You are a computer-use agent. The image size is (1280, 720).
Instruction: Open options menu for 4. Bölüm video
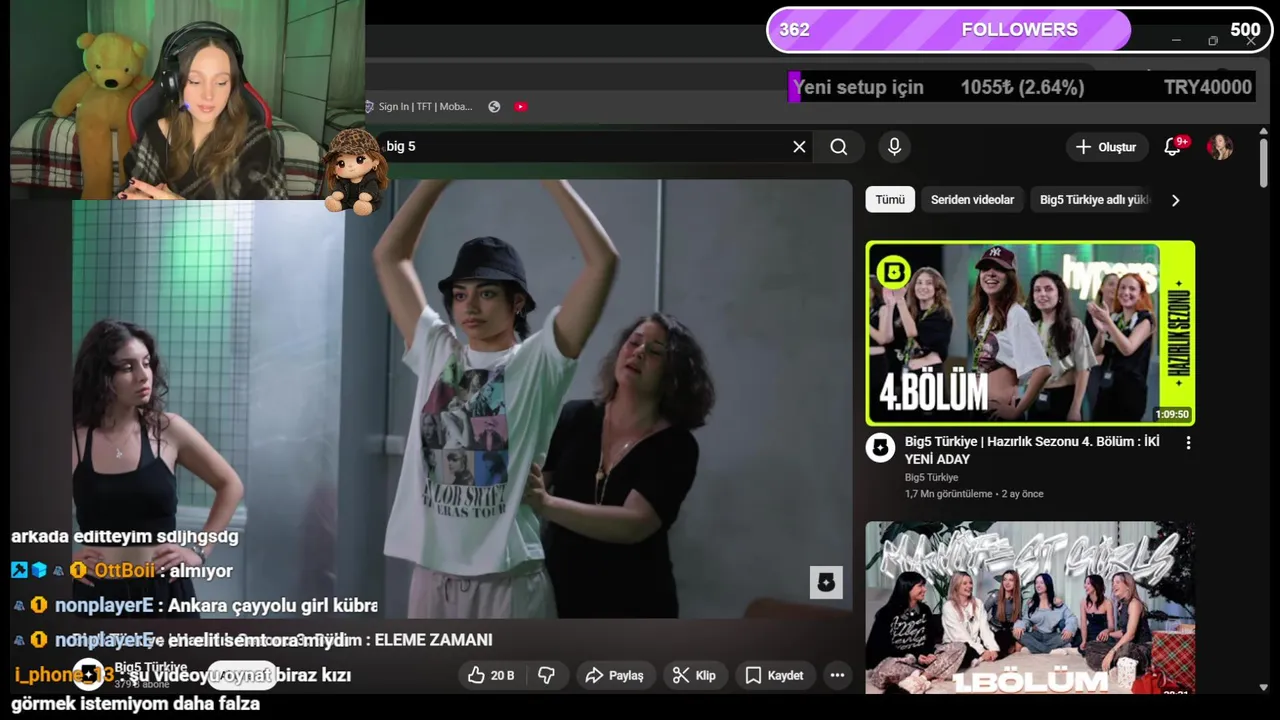coord(1188,443)
